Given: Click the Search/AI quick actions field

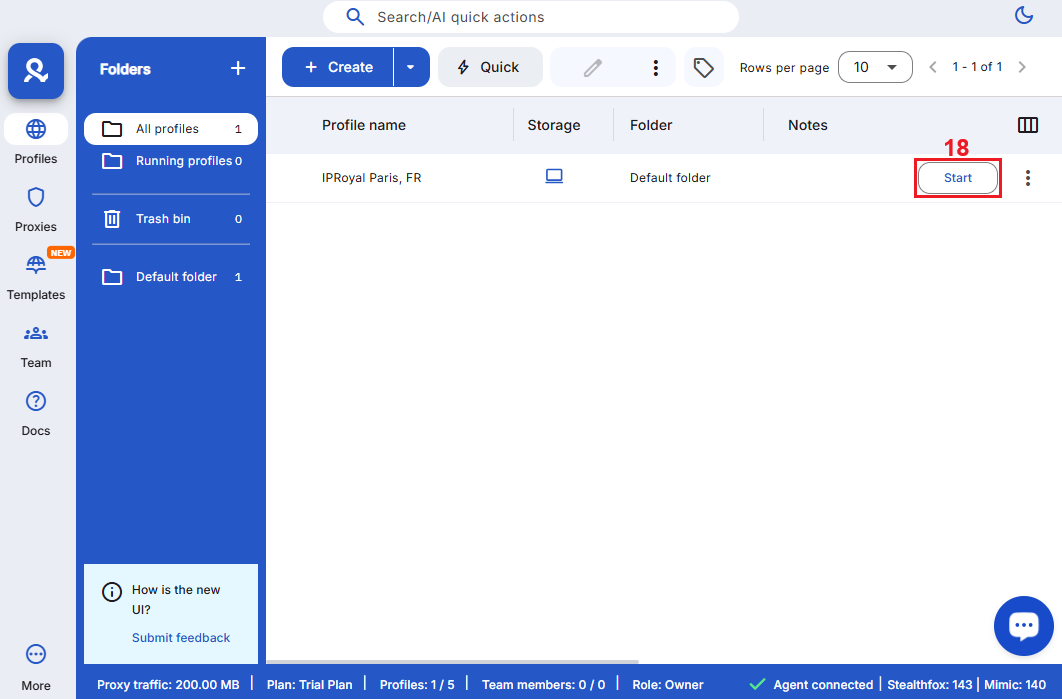Looking at the screenshot, I should click(x=530, y=17).
